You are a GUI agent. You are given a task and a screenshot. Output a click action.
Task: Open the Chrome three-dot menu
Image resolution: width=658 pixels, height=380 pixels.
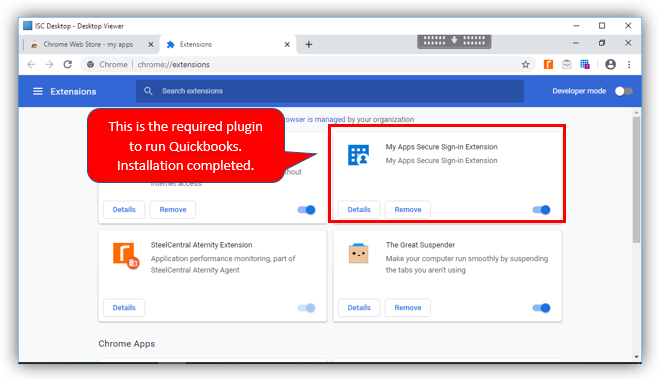(x=629, y=65)
